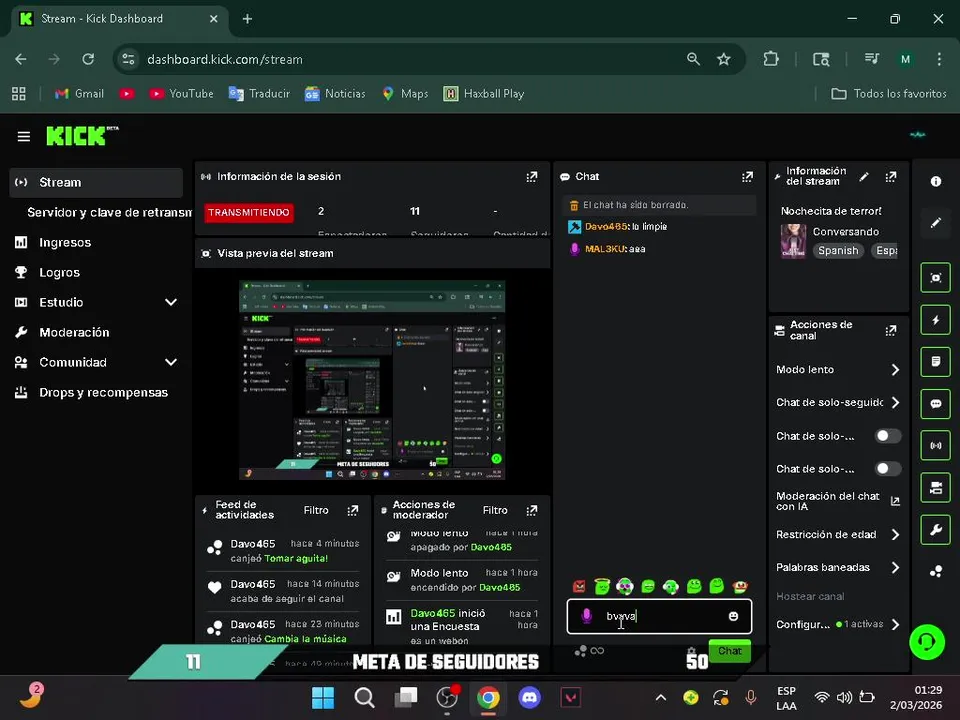The width and height of the screenshot is (960, 720).
Task: Pop out the Información de la sesión panel
Action: (x=531, y=177)
